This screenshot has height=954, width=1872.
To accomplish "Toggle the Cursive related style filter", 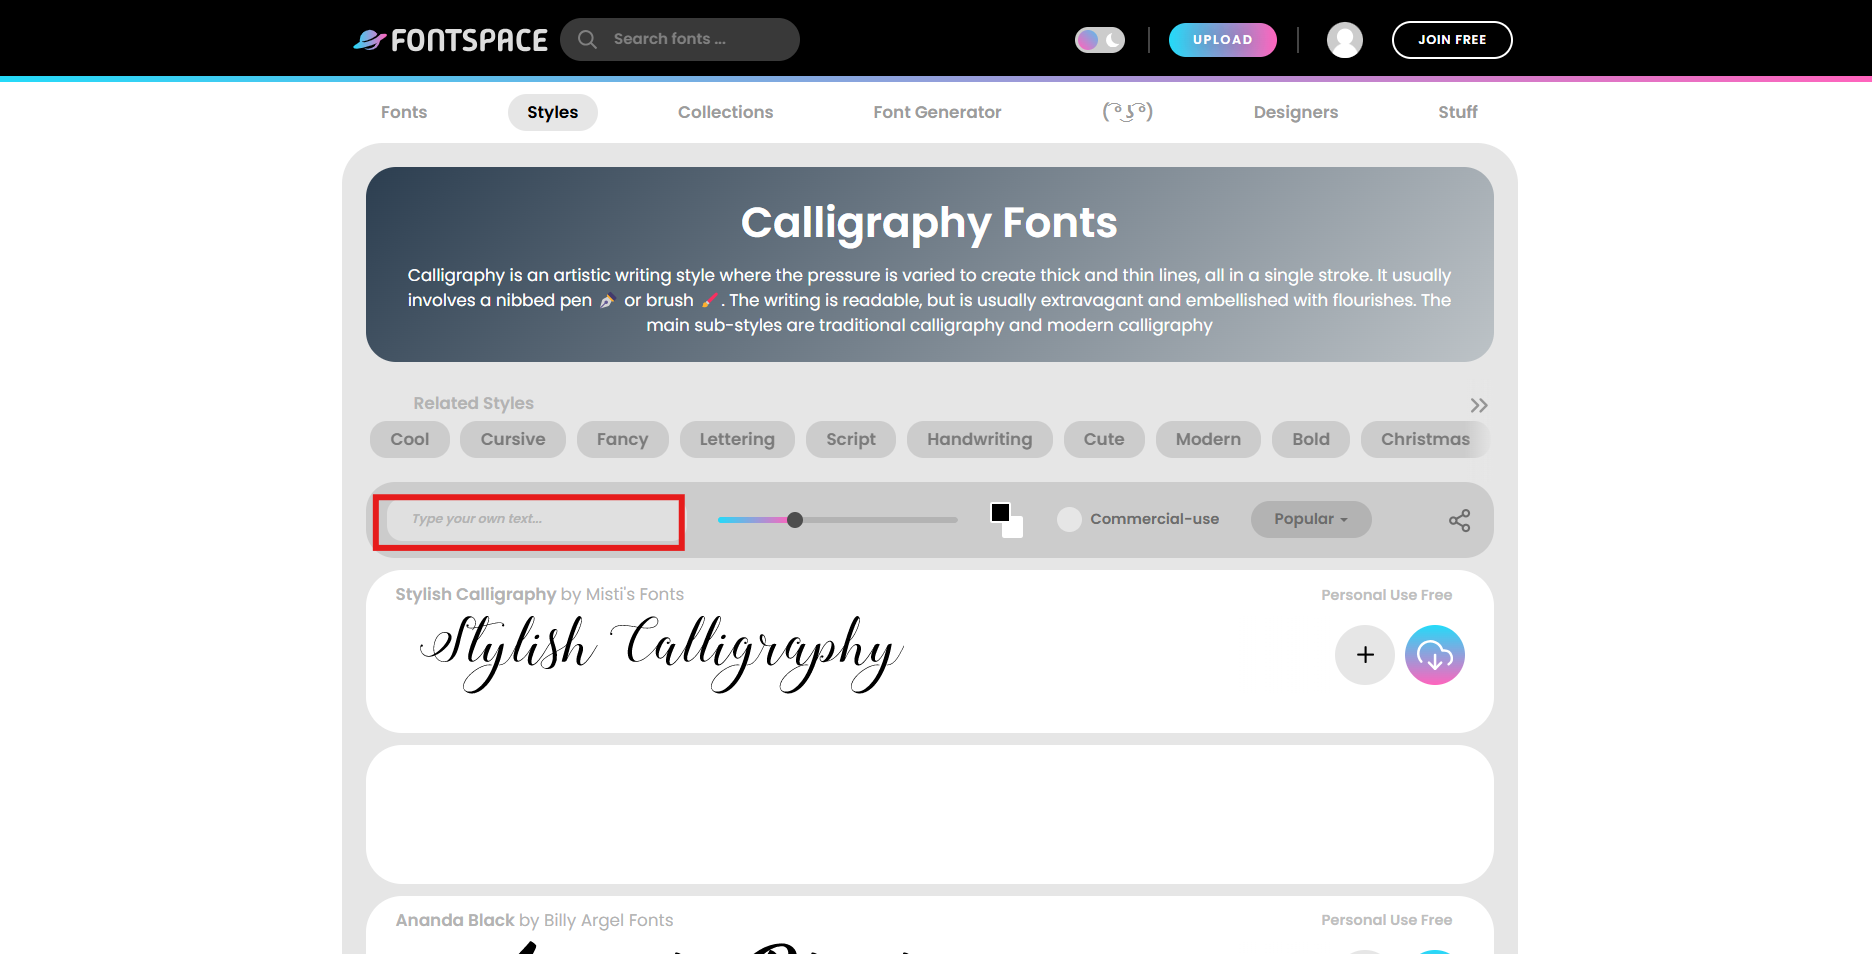I will pyautogui.click(x=512, y=439).
